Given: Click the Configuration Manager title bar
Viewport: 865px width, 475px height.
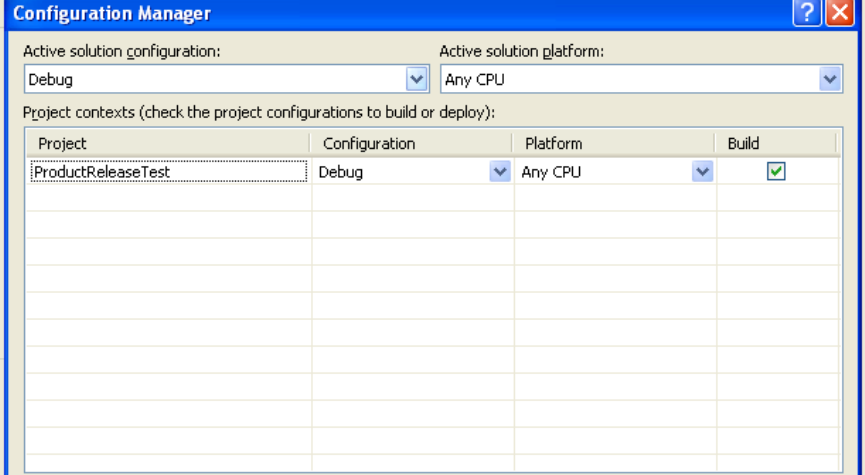Looking at the screenshot, I should tap(400, 13).
